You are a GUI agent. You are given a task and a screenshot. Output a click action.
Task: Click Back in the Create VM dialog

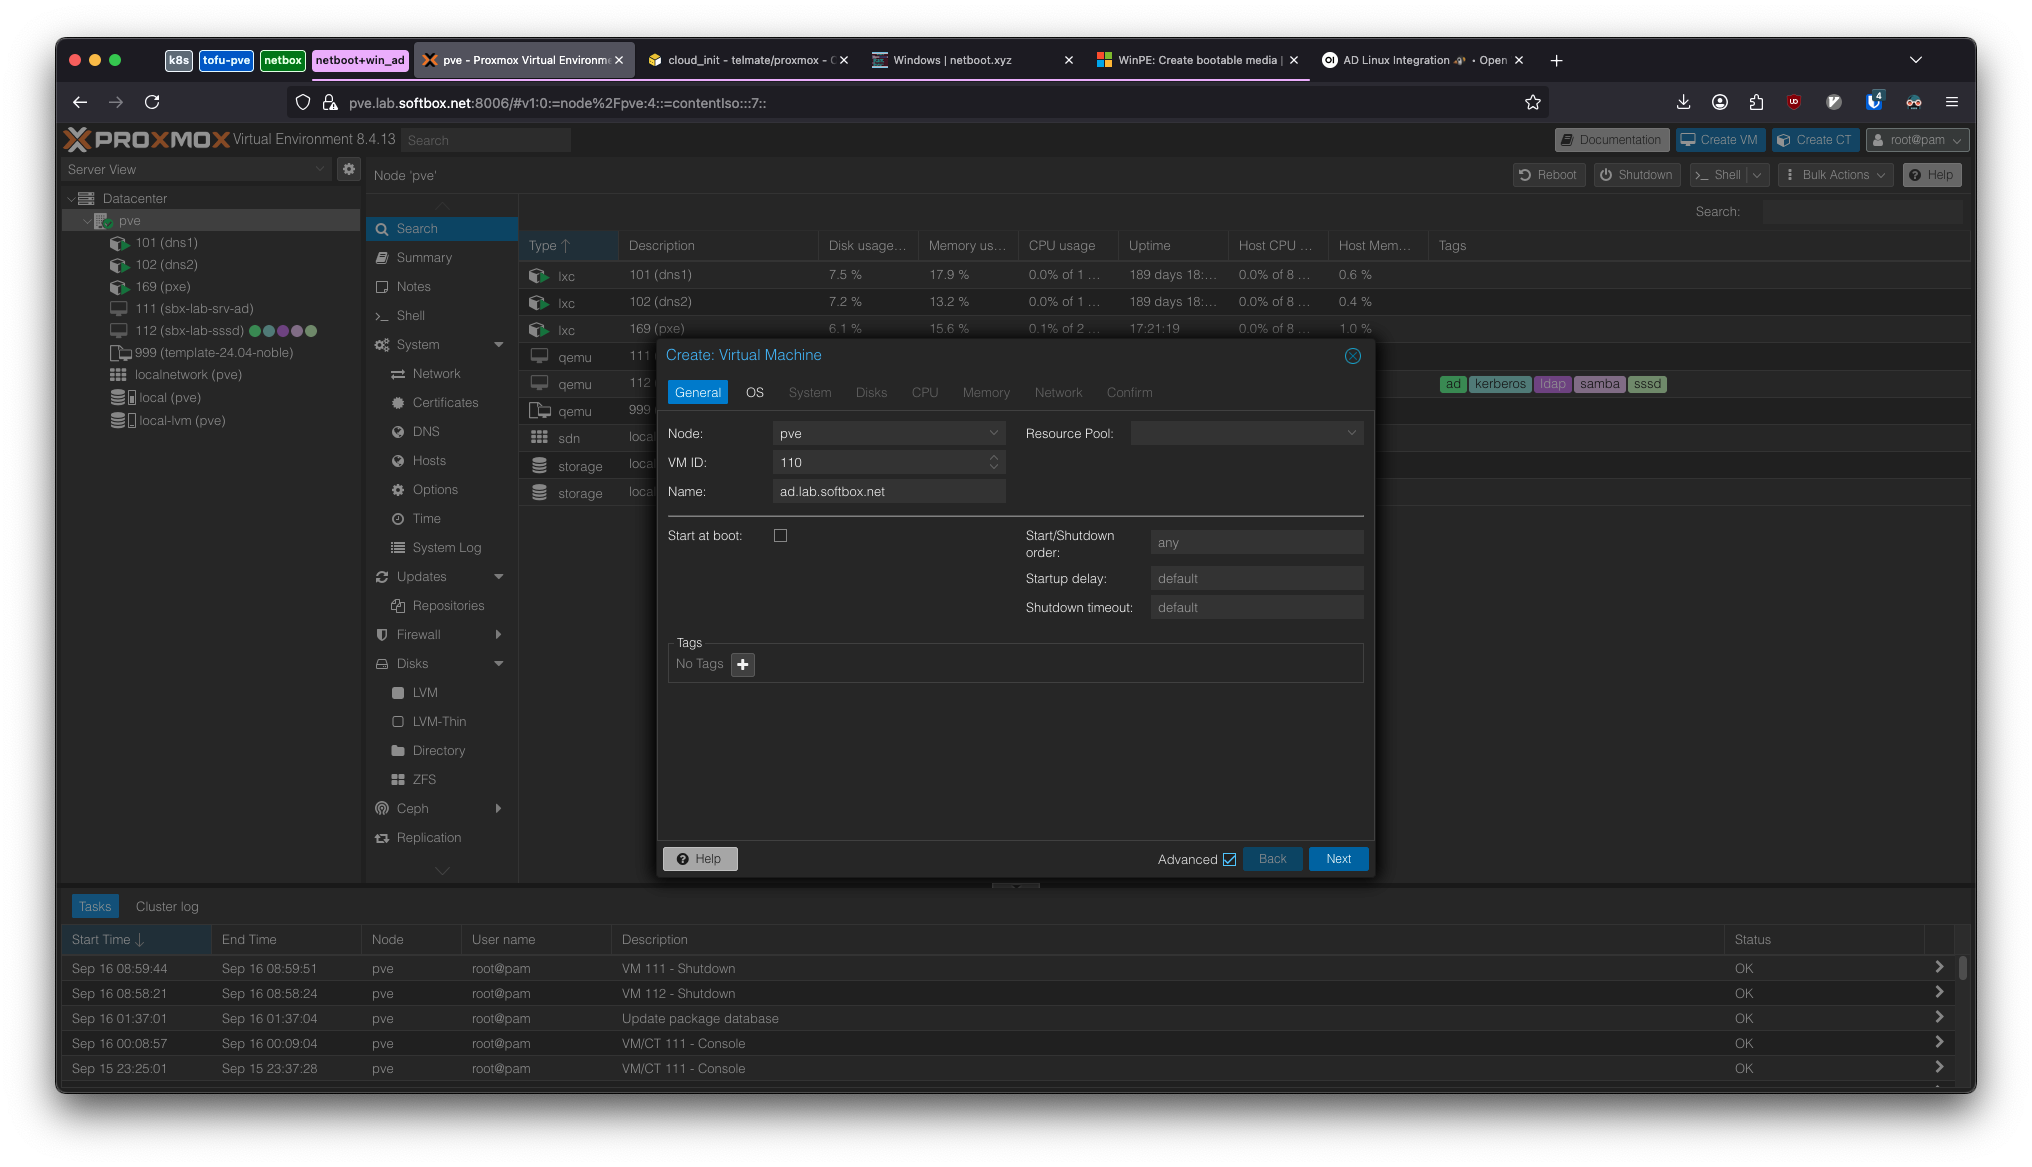coord(1272,859)
